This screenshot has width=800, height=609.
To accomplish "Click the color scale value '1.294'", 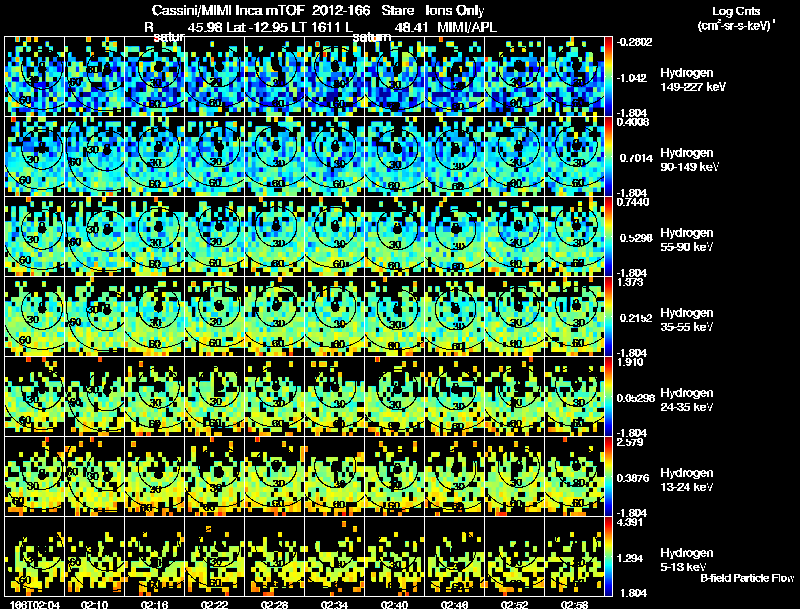I will pyautogui.click(x=630, y=559).
